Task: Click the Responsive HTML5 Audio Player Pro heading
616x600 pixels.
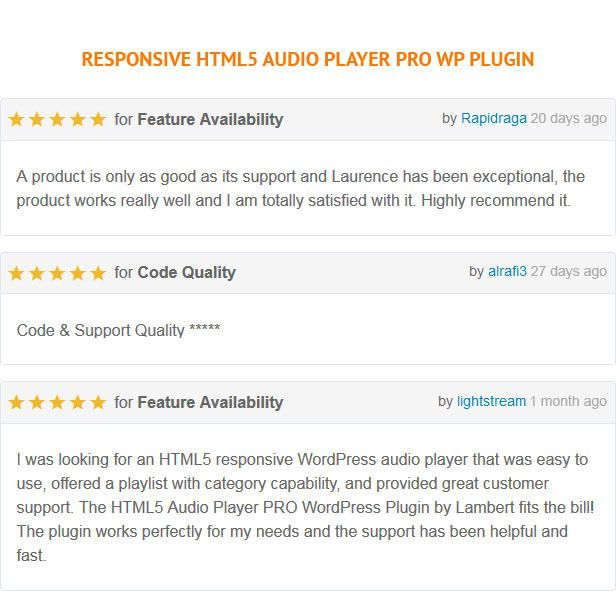Action: (x=308, y=59)
